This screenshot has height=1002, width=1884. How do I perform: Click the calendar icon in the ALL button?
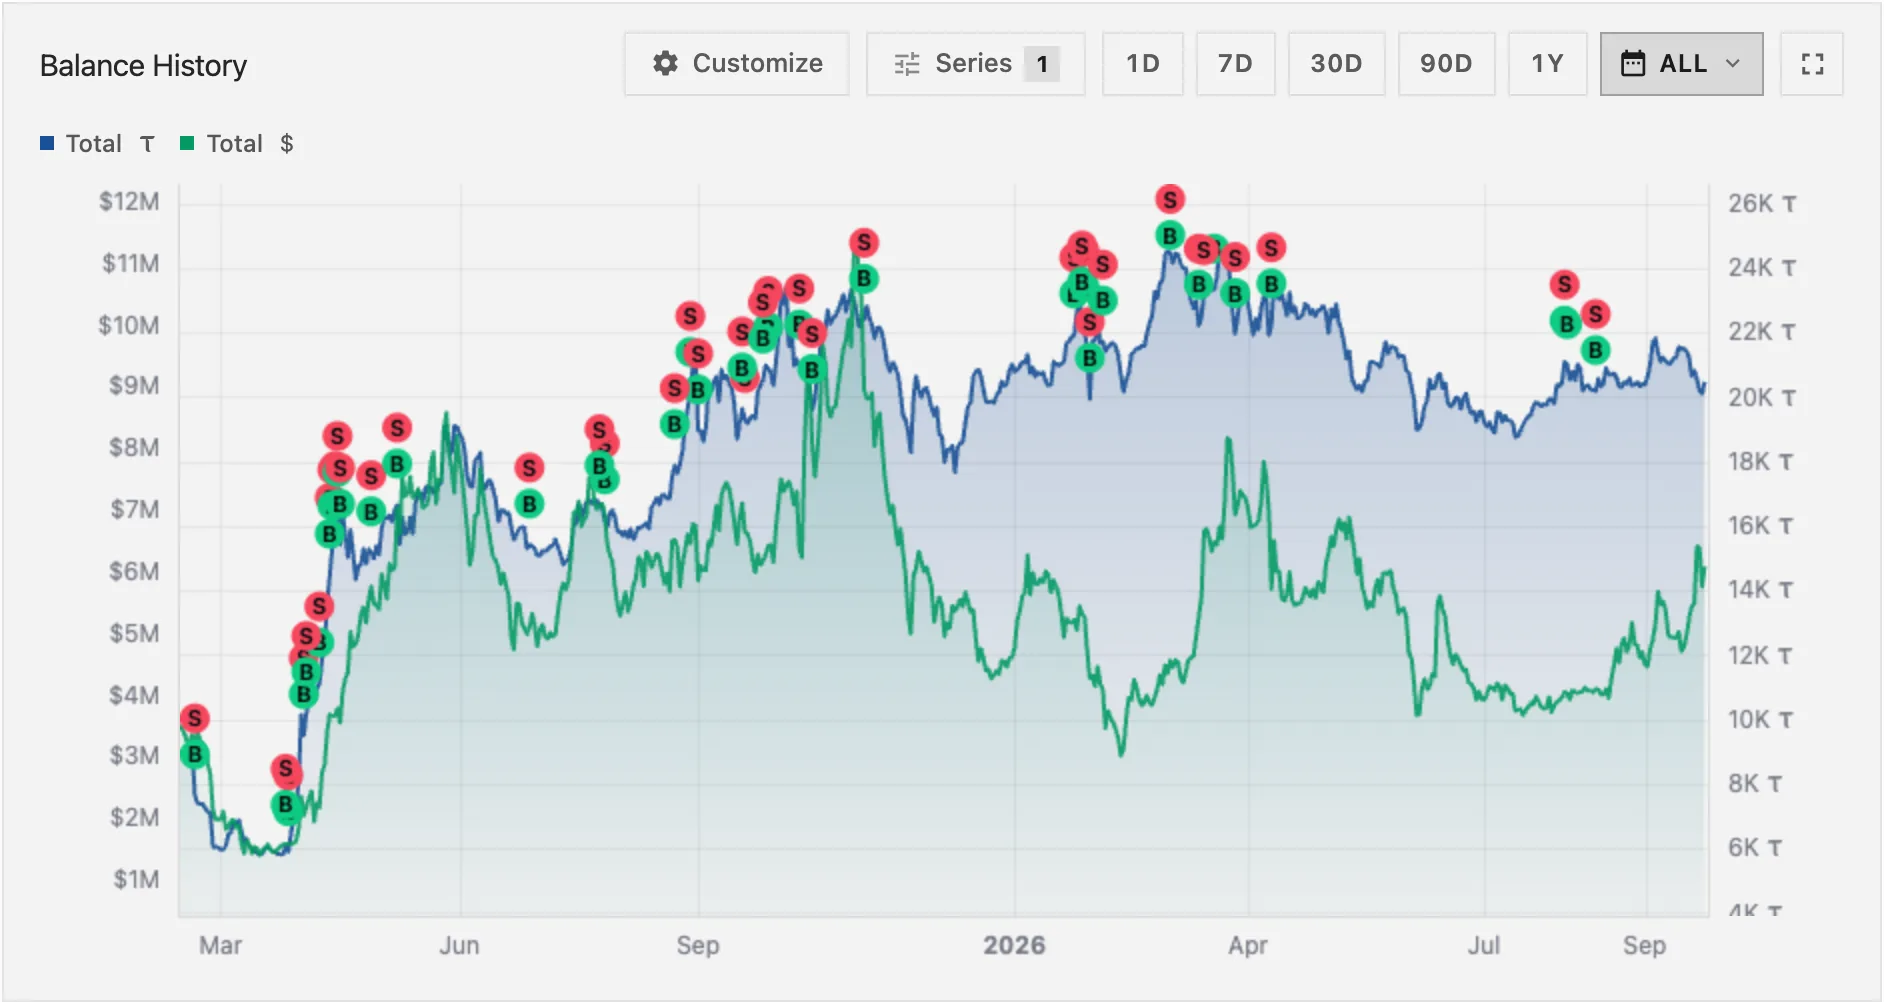coord(1632,64)
